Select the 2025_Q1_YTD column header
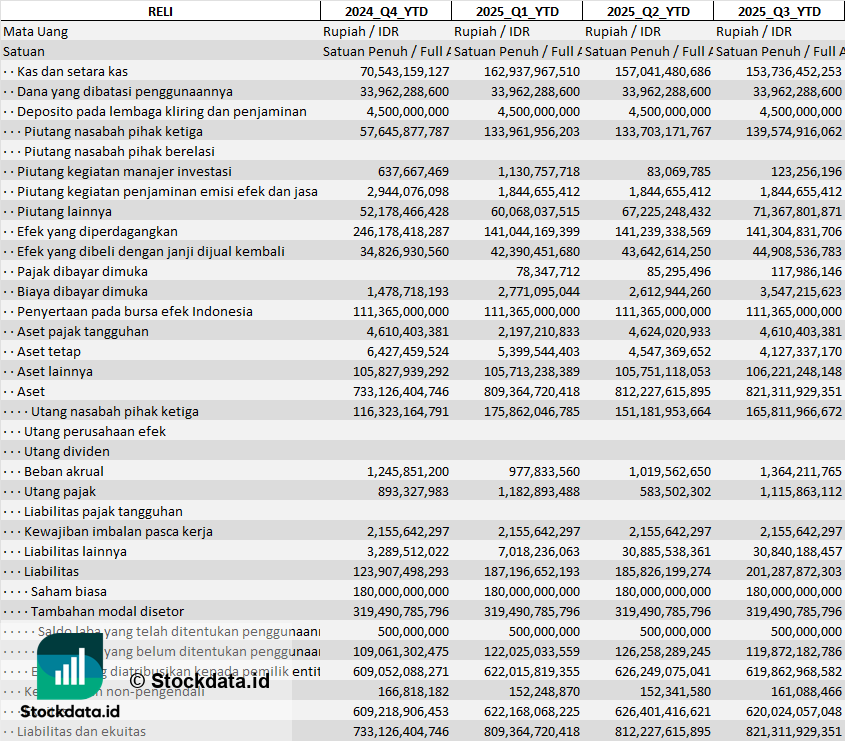 coord(516,11)
